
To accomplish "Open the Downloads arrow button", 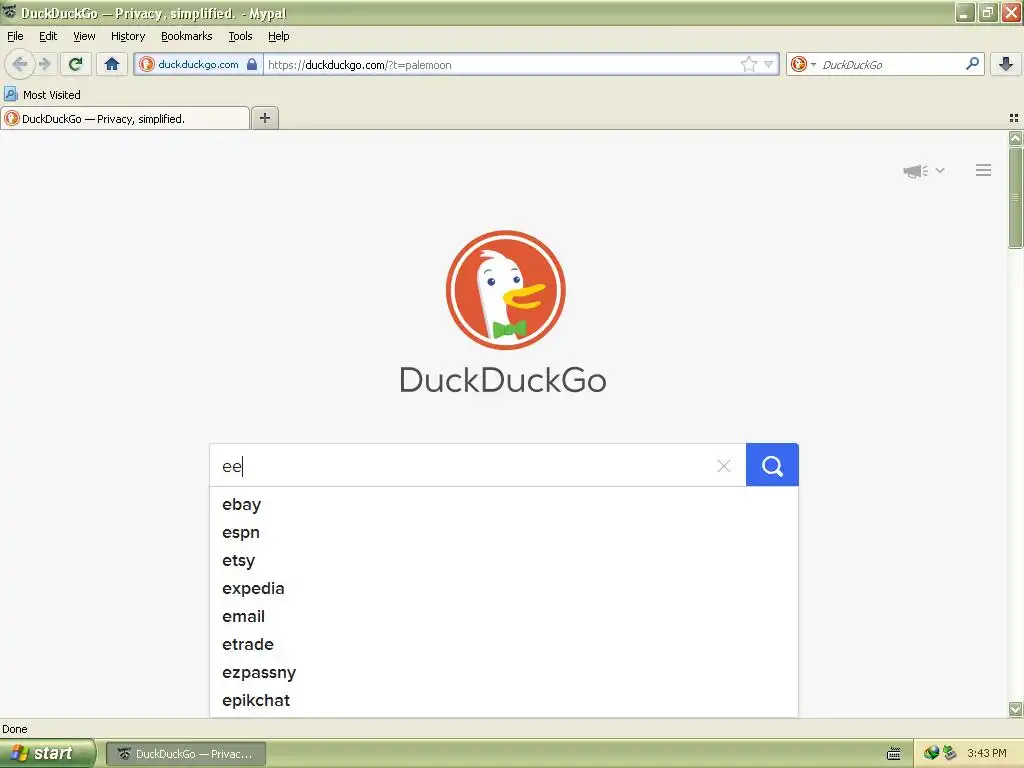I will point(1006,64).
